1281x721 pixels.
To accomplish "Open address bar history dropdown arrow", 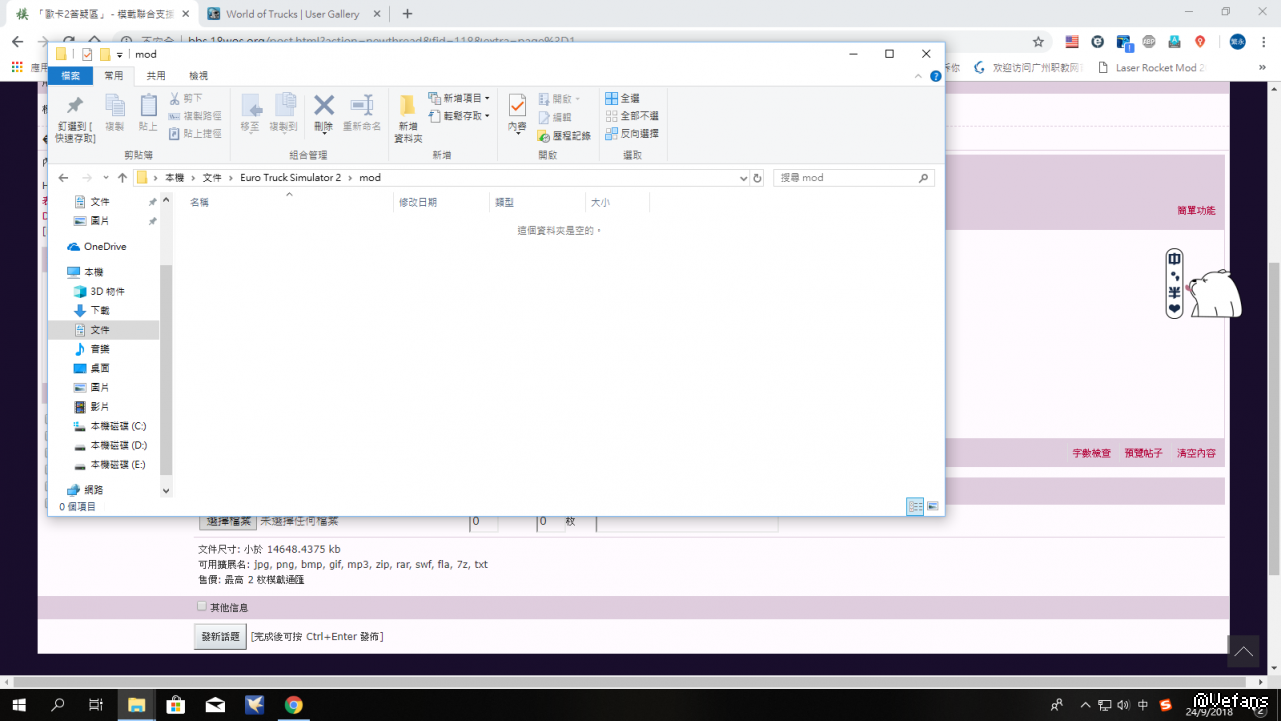I will [x=743, y=178].
